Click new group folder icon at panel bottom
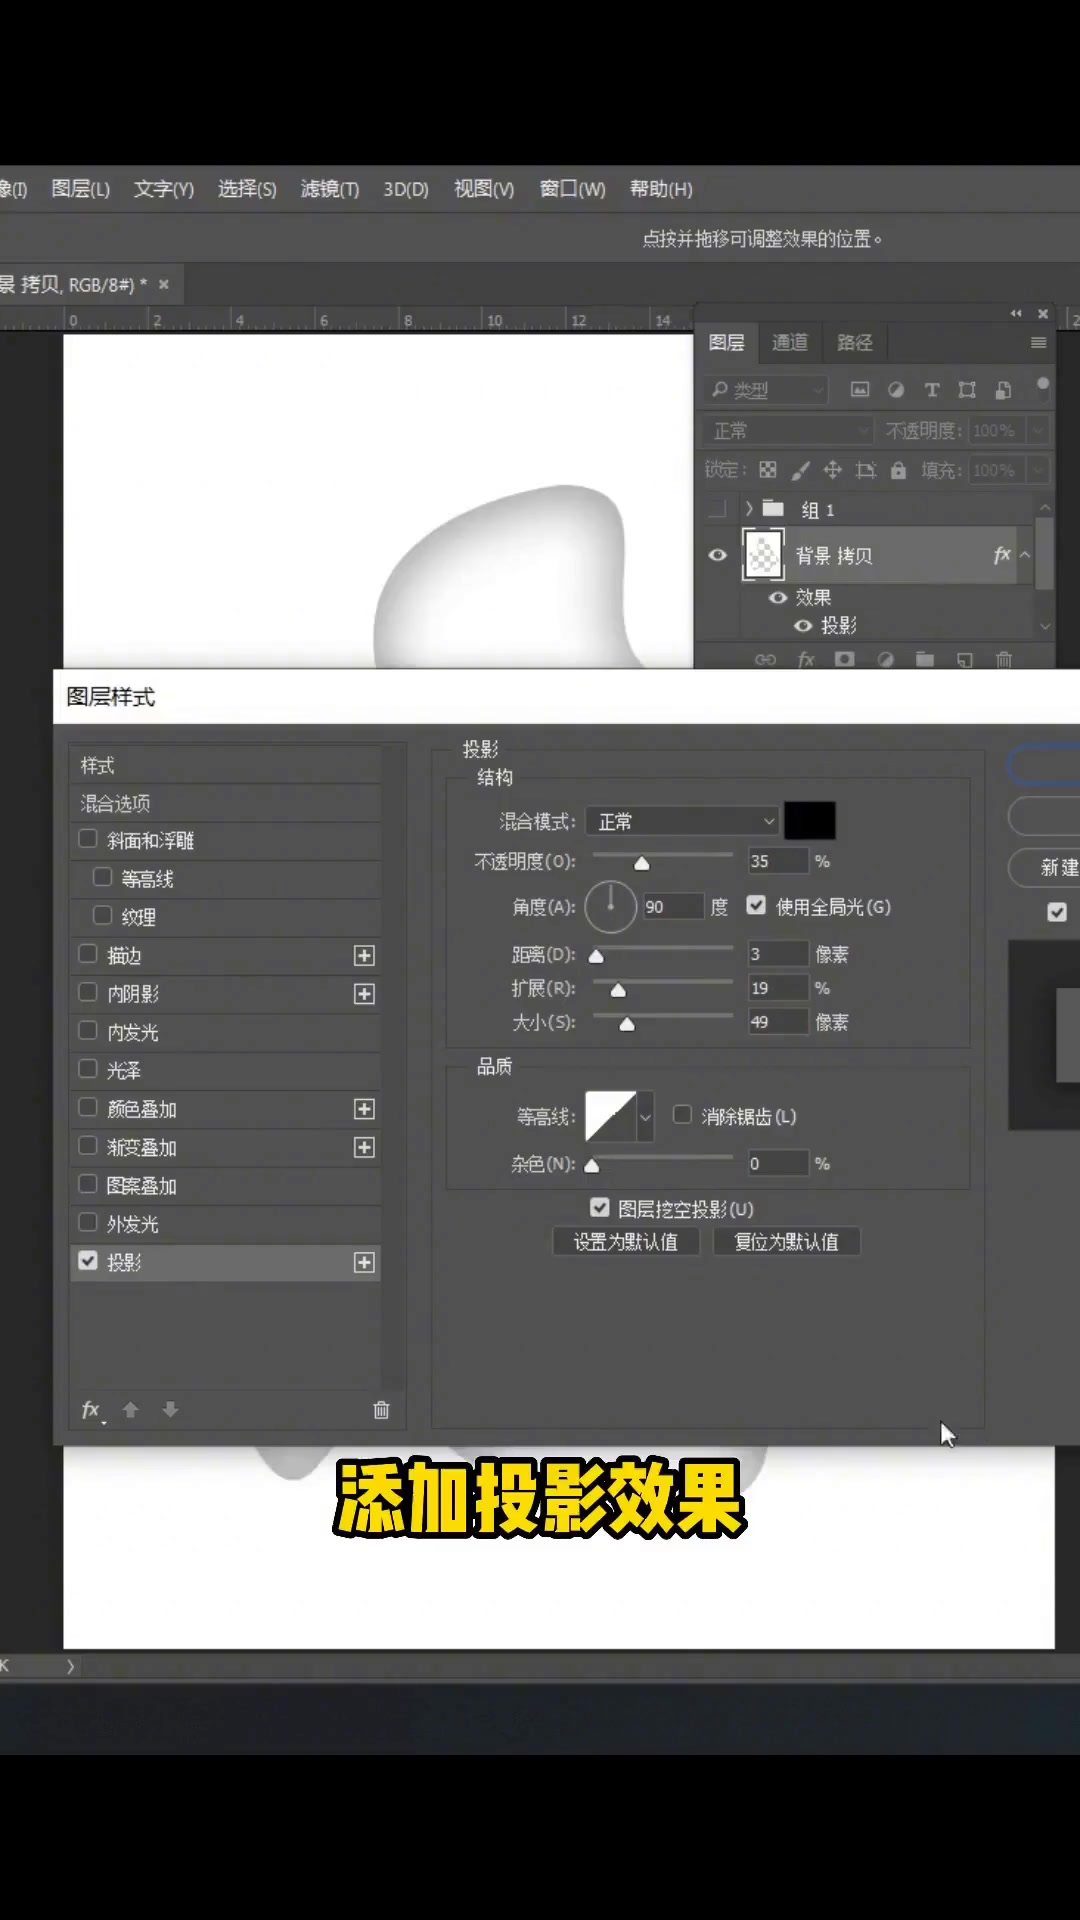 tap(925, 660)
